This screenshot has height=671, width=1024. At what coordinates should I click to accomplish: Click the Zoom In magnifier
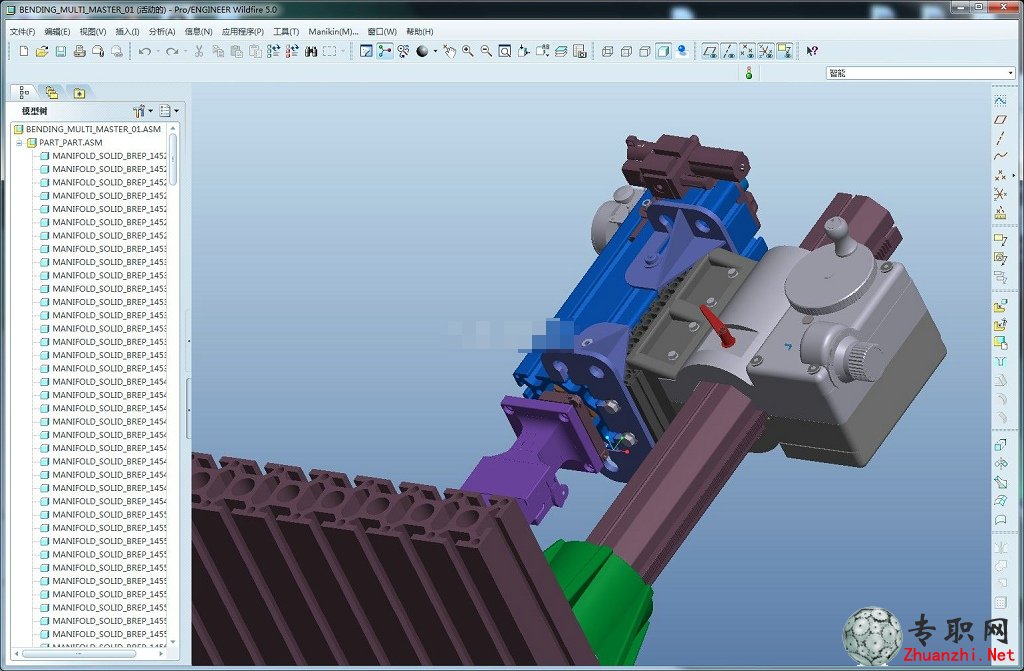tap(468, 51)
